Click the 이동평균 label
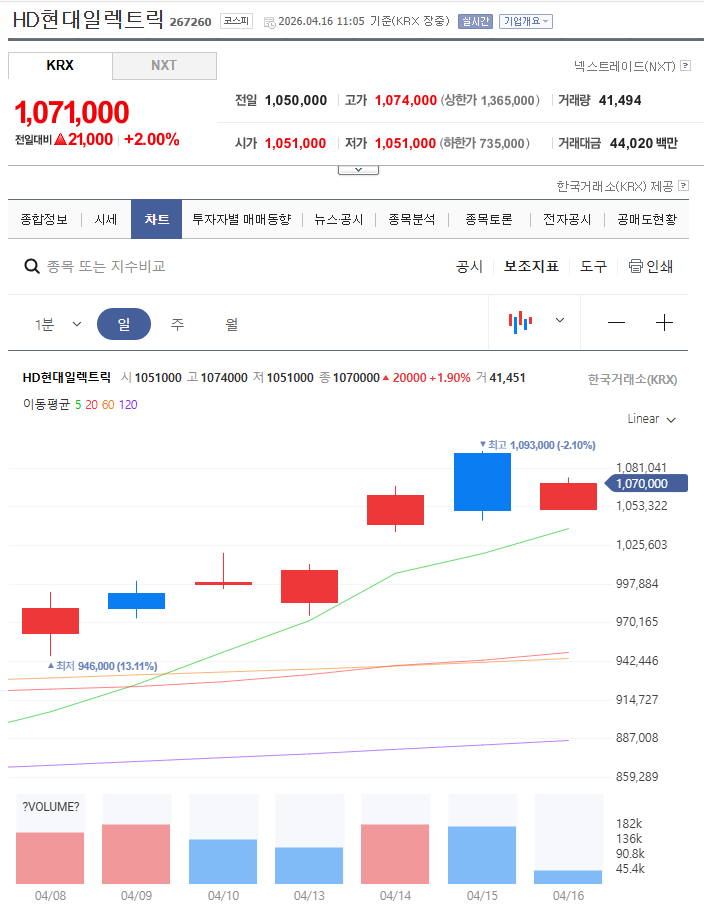Viewport: 704px width, 912px height. click(47, 404)
